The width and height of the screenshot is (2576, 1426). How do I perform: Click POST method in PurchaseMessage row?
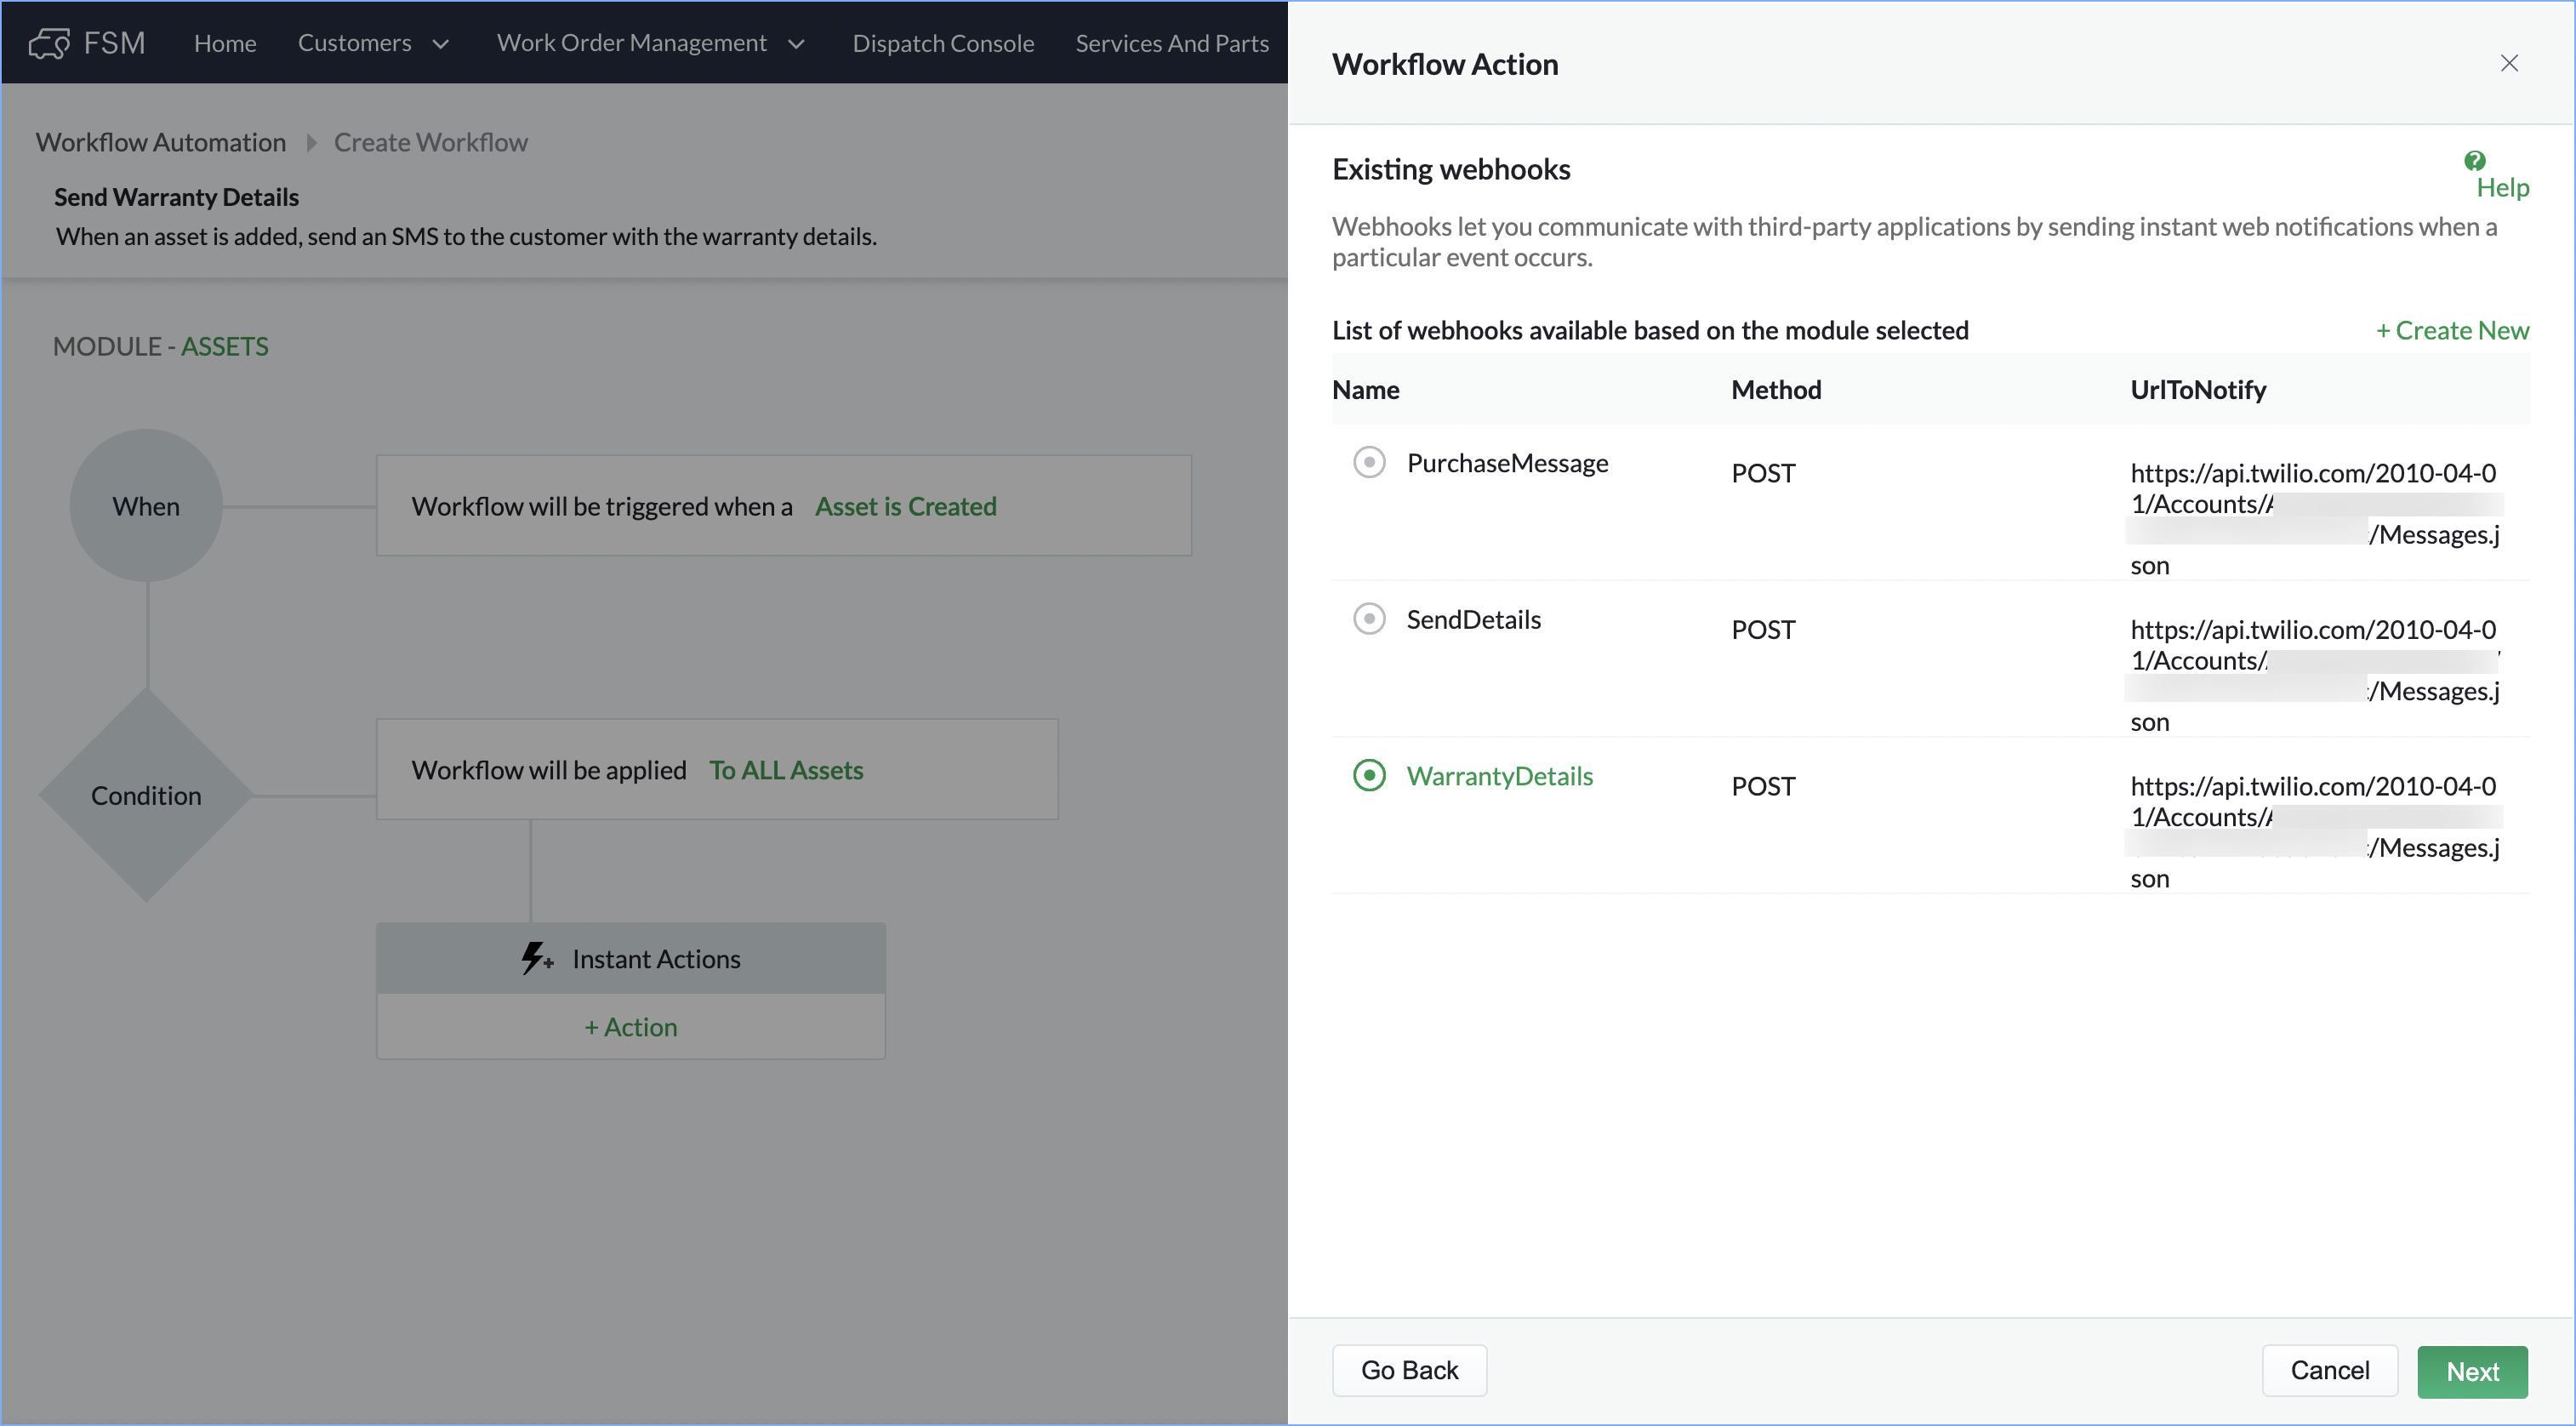tap(1763, 473)
